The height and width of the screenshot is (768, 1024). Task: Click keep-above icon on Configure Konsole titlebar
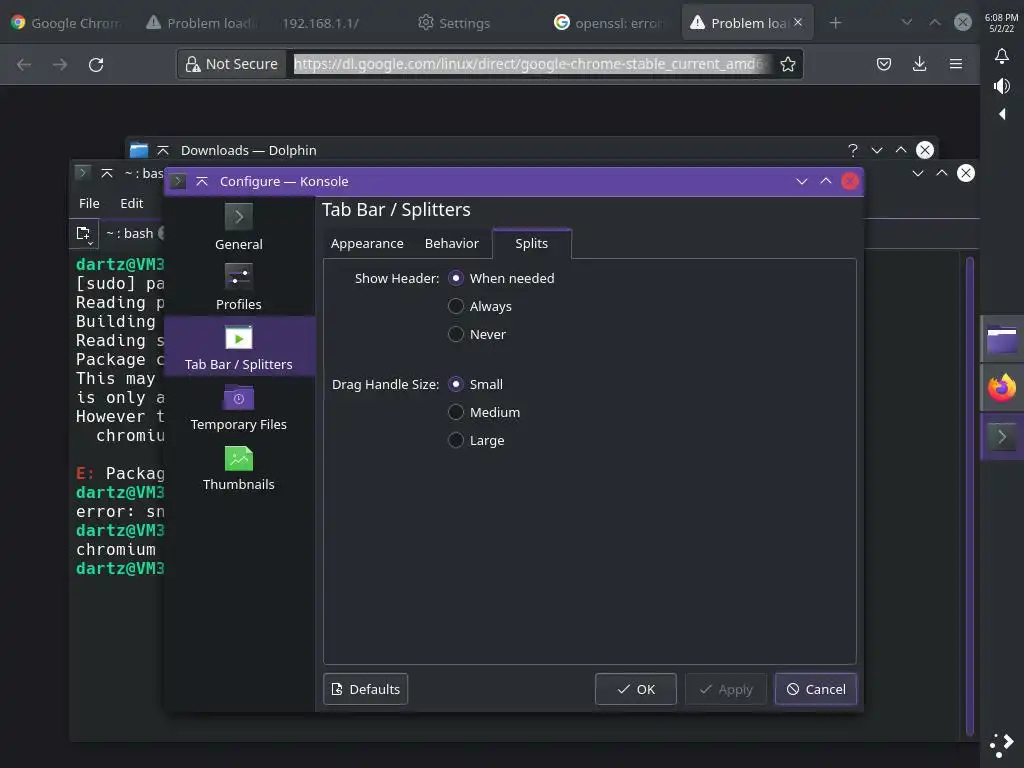point(202,181)
